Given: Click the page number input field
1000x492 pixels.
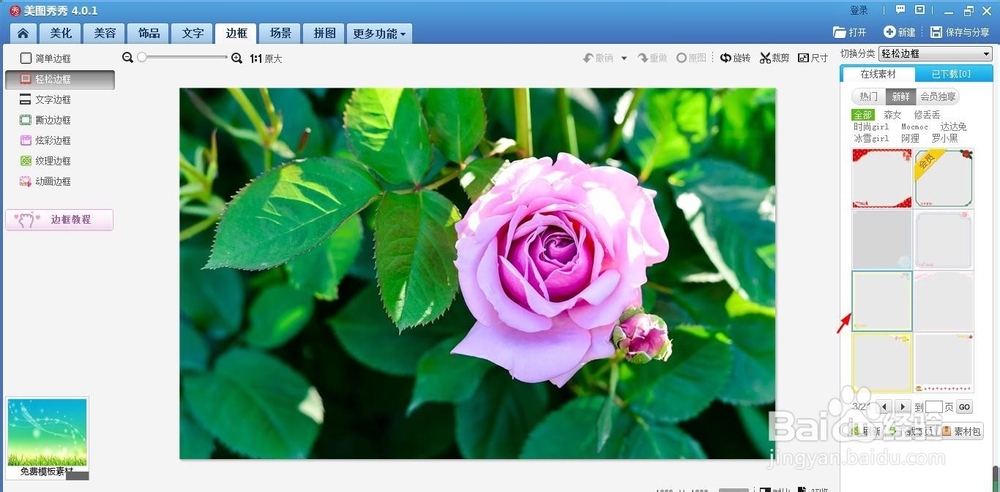Looking at the screenshot, I should [934, 407].
